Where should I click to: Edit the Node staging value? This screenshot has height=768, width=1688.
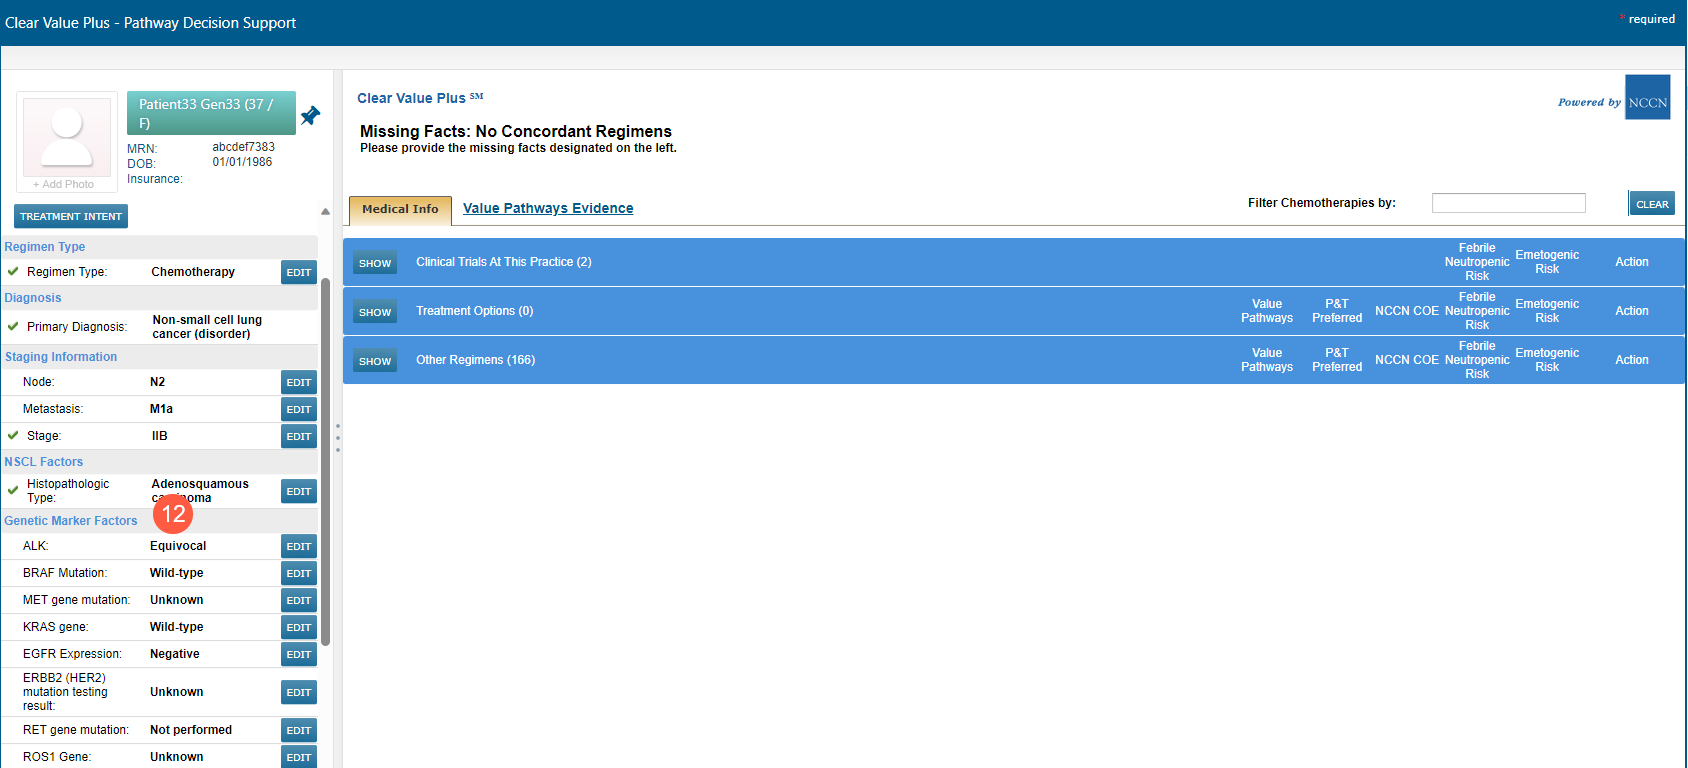tap(298, 383)
